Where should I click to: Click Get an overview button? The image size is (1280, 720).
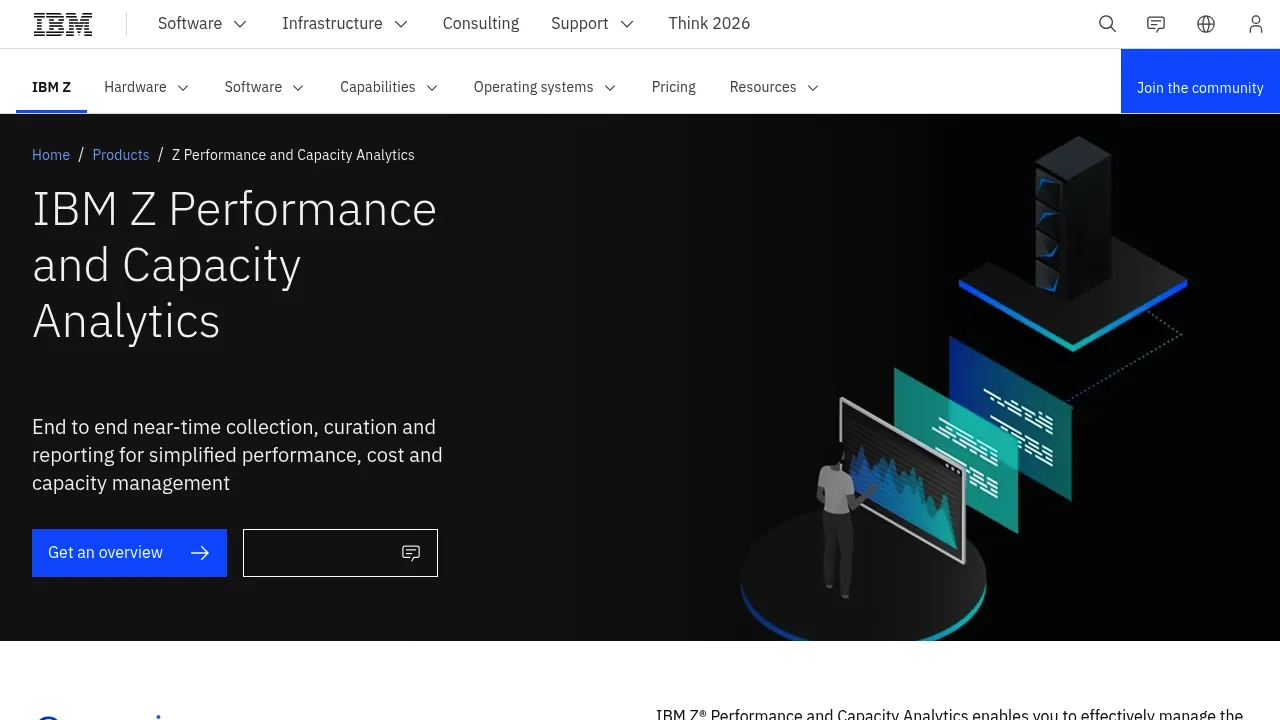(x=129, y=553)
